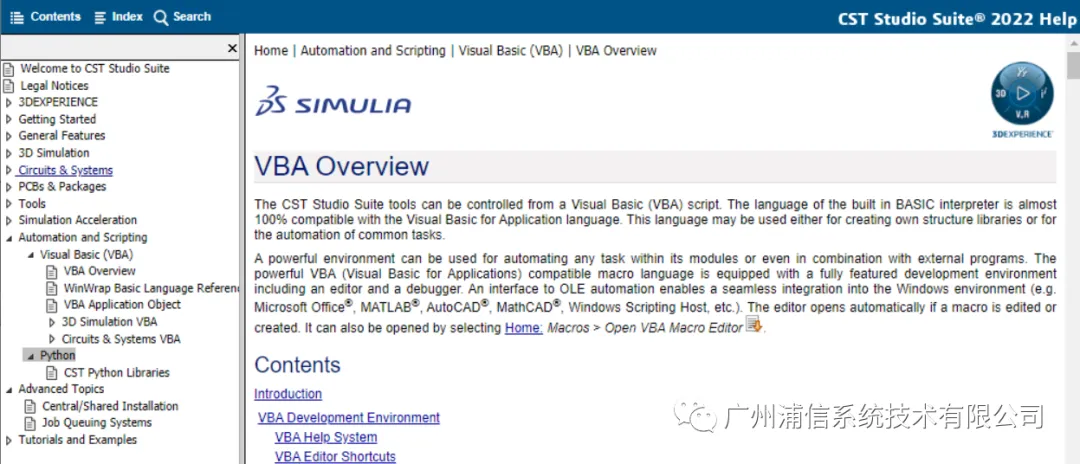Collapse the Automation and Scripting node
The height and width of the screenshot is (464, 1080).
[8, 238]
